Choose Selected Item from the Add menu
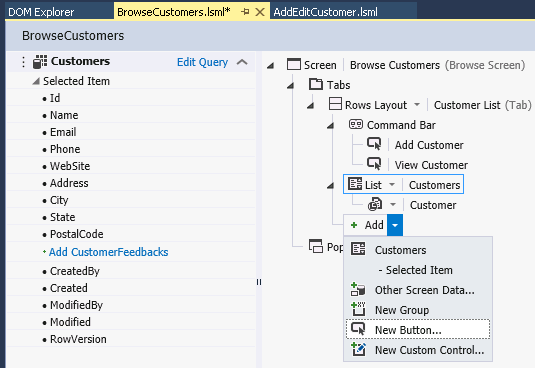The width and height of the screenshot is (535, 368). [x=418, y=270]
